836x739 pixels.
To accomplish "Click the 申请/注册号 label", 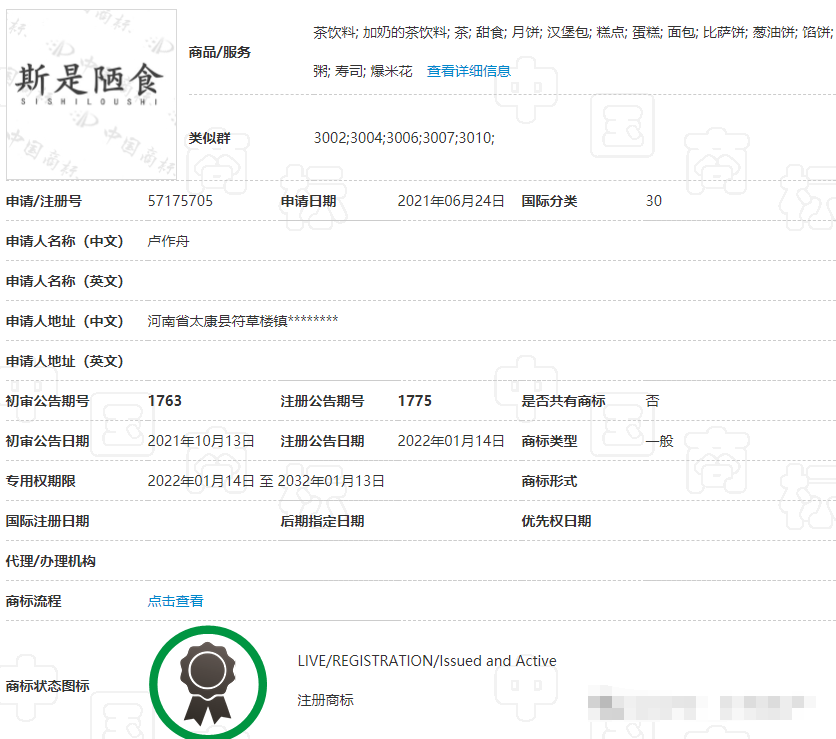I will 44,201.
